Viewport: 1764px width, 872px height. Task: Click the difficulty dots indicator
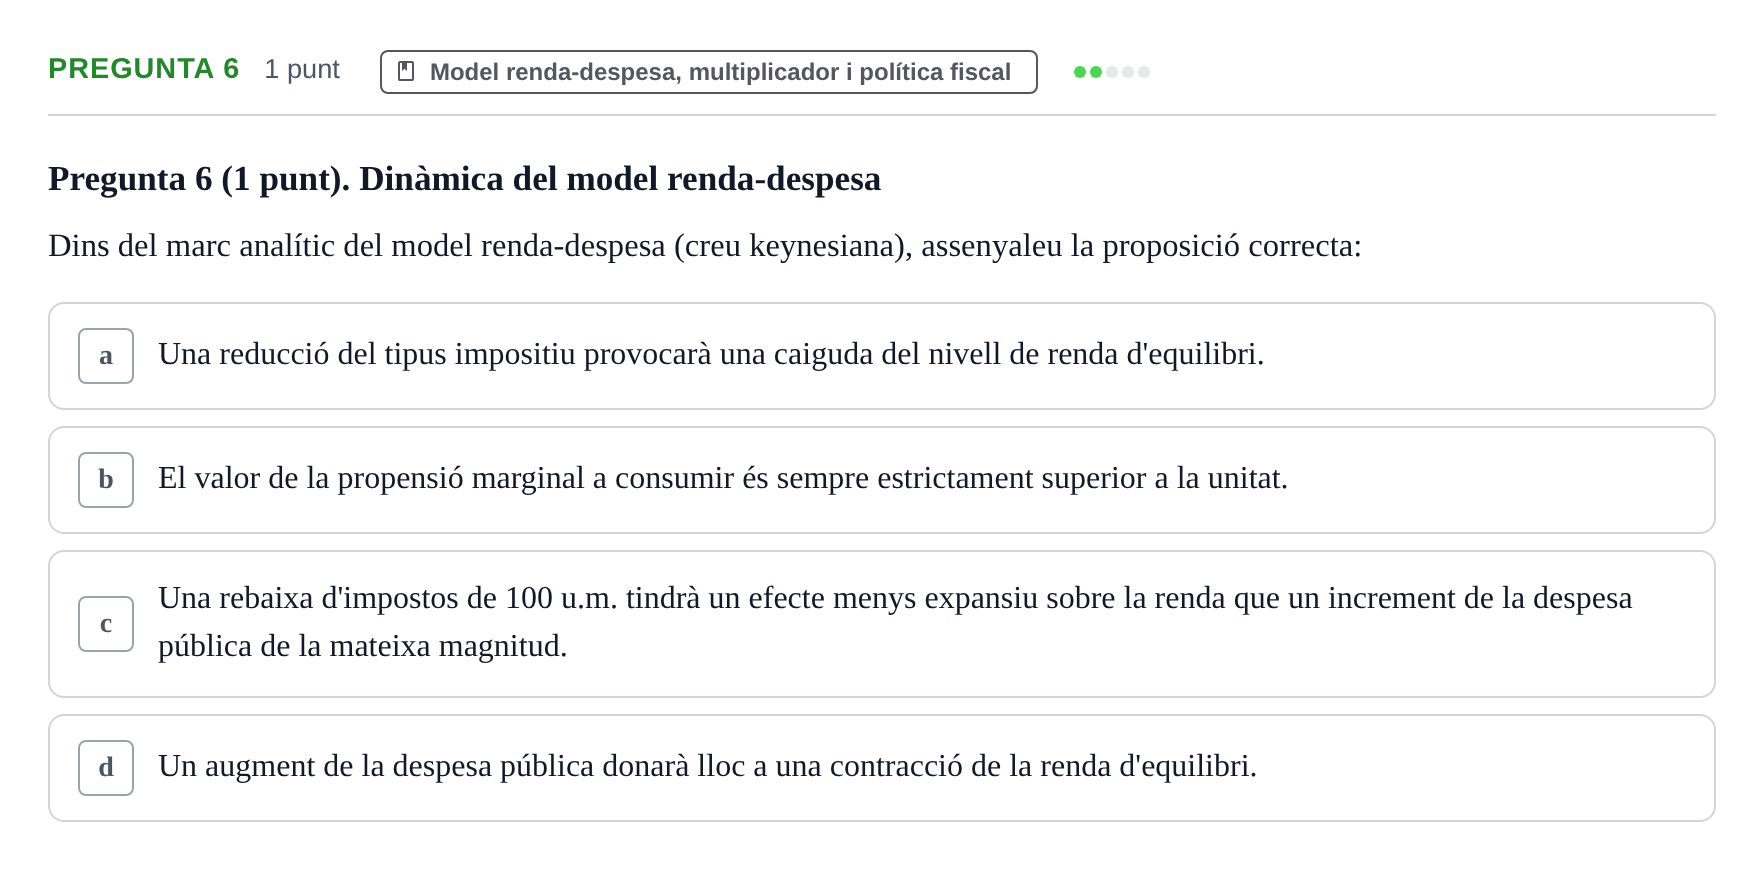tap(1112, 72)
